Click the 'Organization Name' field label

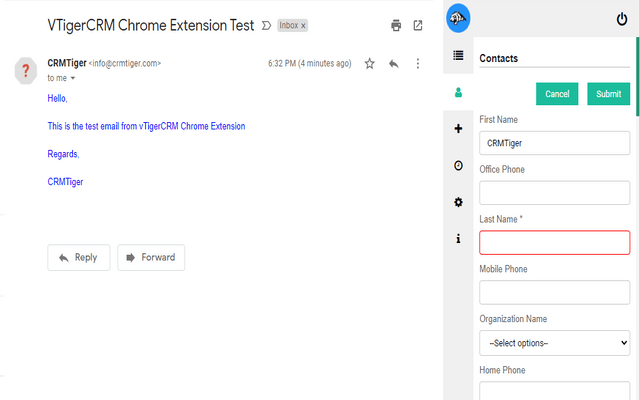click(x=513, y=319)
